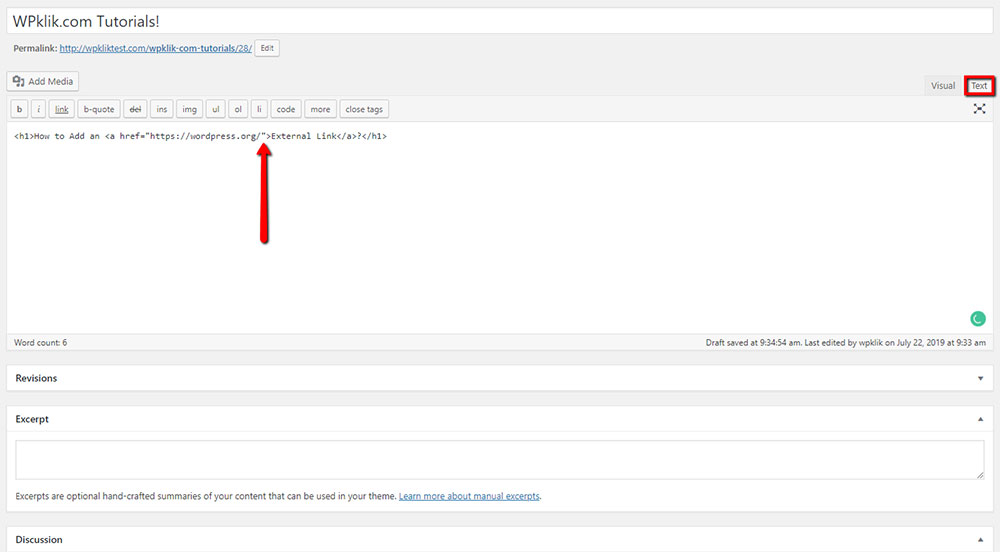Insert the more tag
Screen dimensions: 1000x552
coord(320,109)
